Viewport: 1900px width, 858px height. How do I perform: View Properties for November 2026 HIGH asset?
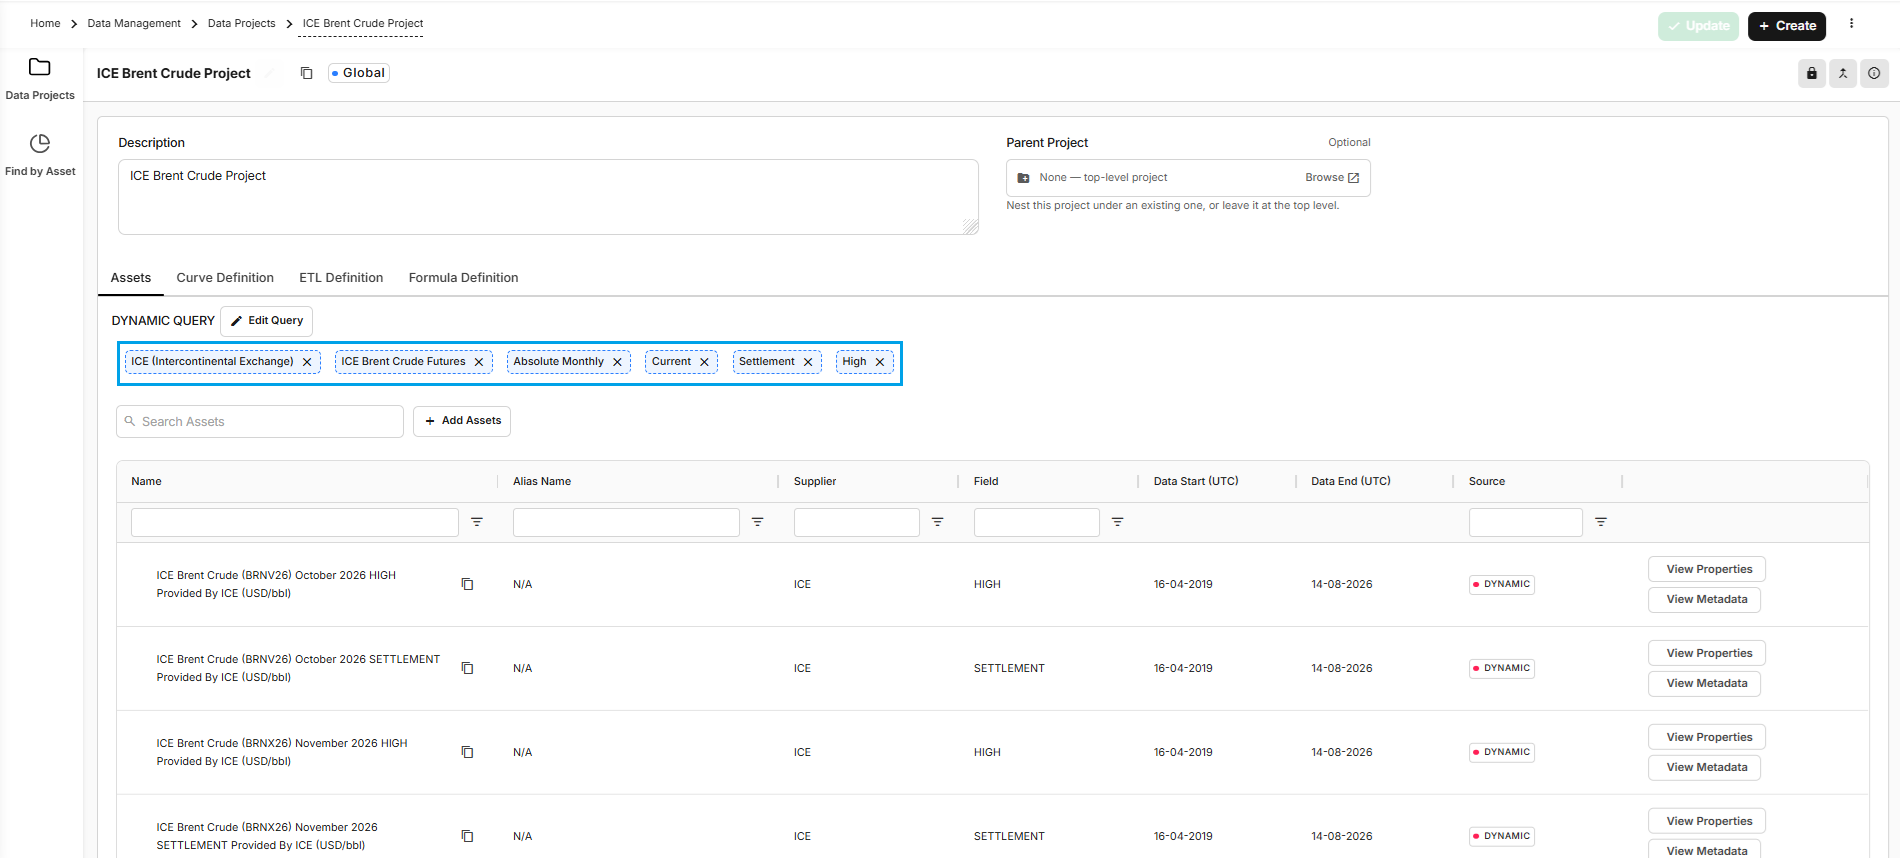[1707, 737]
